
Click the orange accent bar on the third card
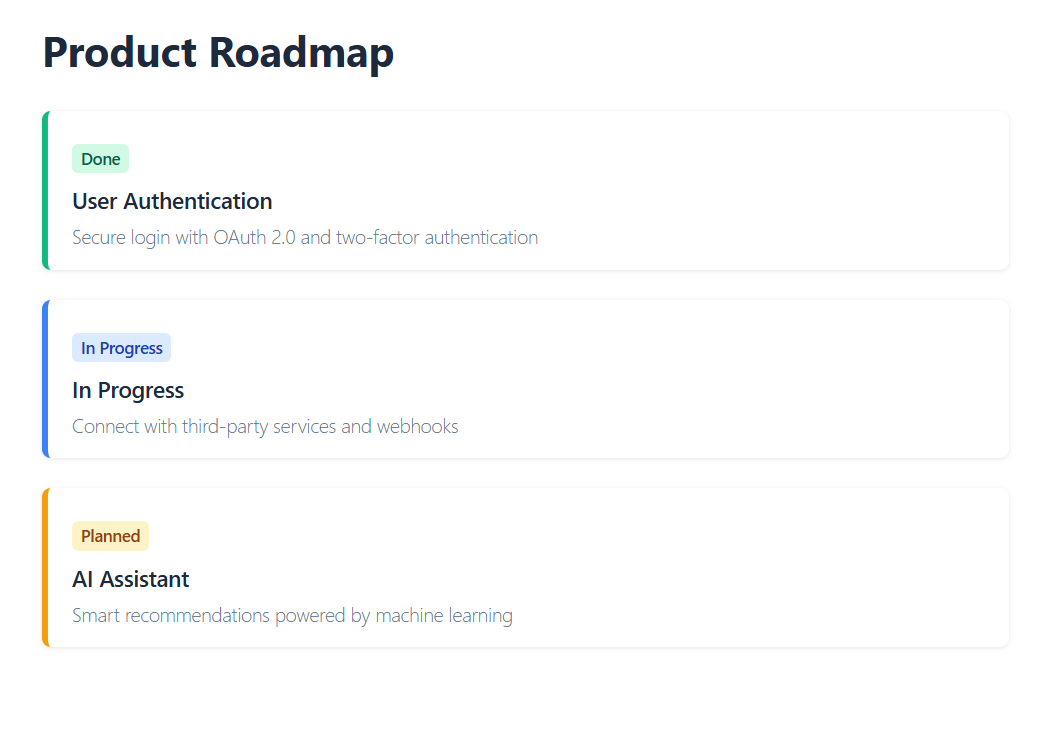(x=45, y=568)
